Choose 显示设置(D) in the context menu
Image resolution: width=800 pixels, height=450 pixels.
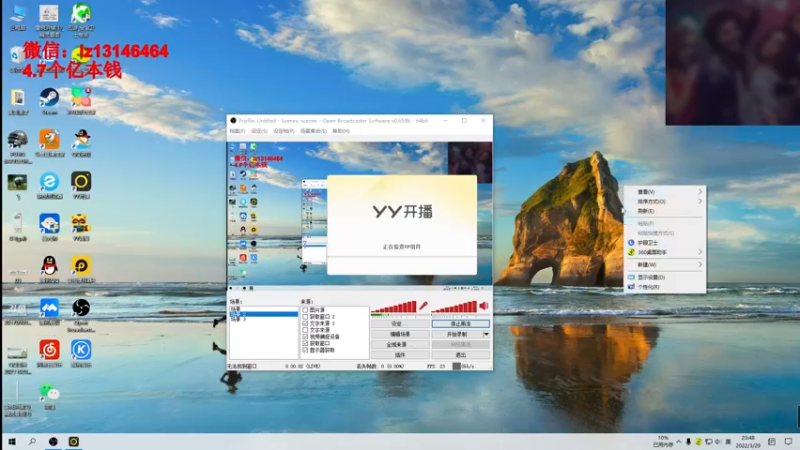click(x=665, y=277)
